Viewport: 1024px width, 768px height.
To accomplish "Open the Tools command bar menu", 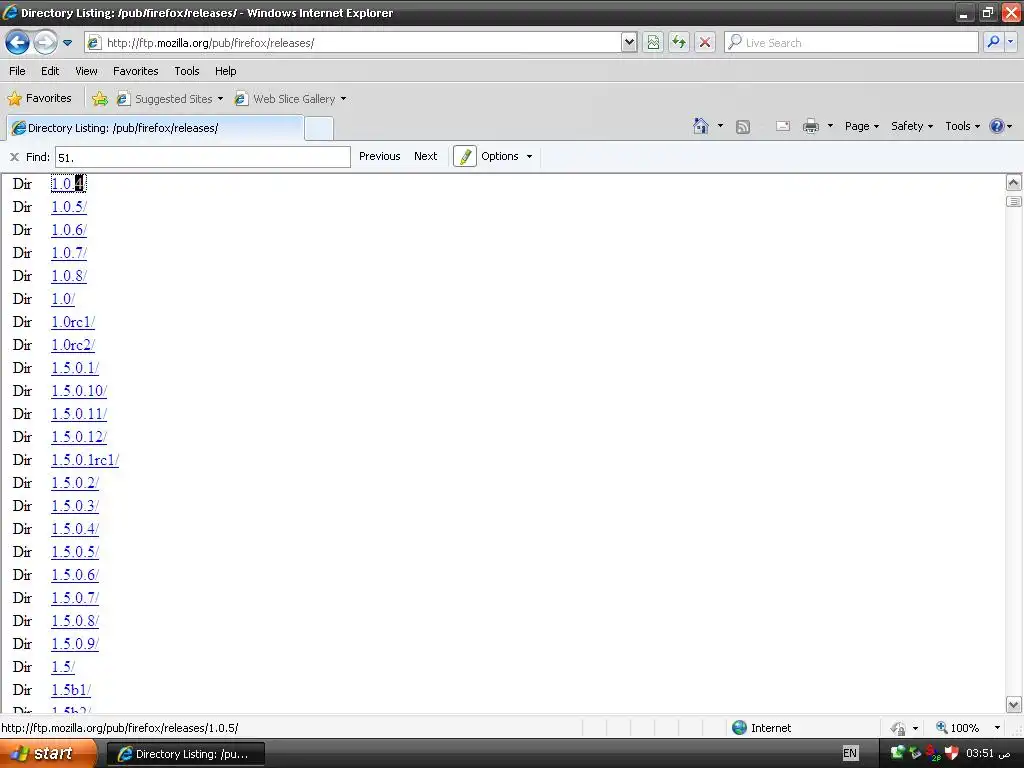I will pyautogui.click(x=963, y=126).
